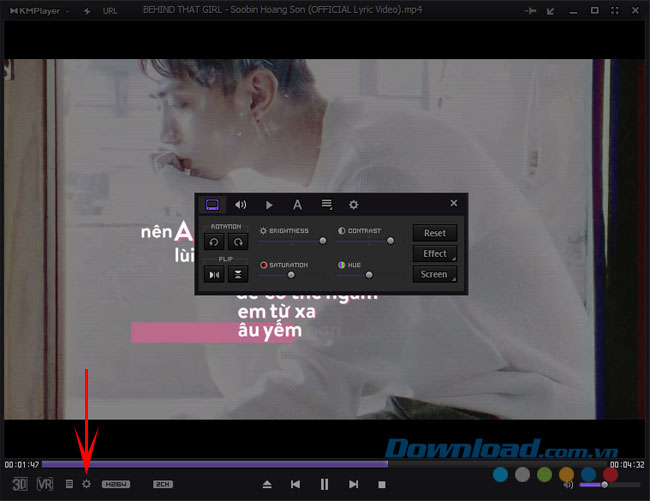Image resolution: width=650 pixels, height=501 pixels.
Task: Open the Video tab in control box
Action: click(212, 205)
